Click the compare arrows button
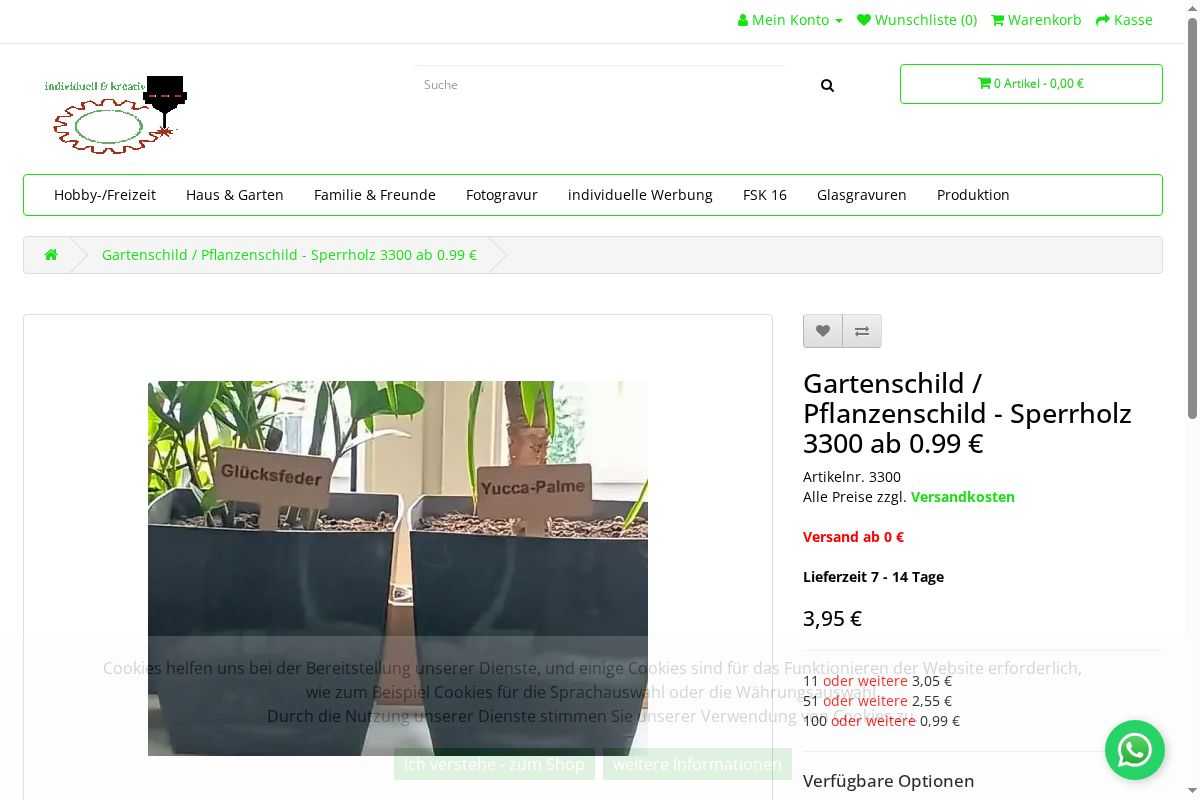Screen dimensions: 1200x800 (x=862, y=331)
